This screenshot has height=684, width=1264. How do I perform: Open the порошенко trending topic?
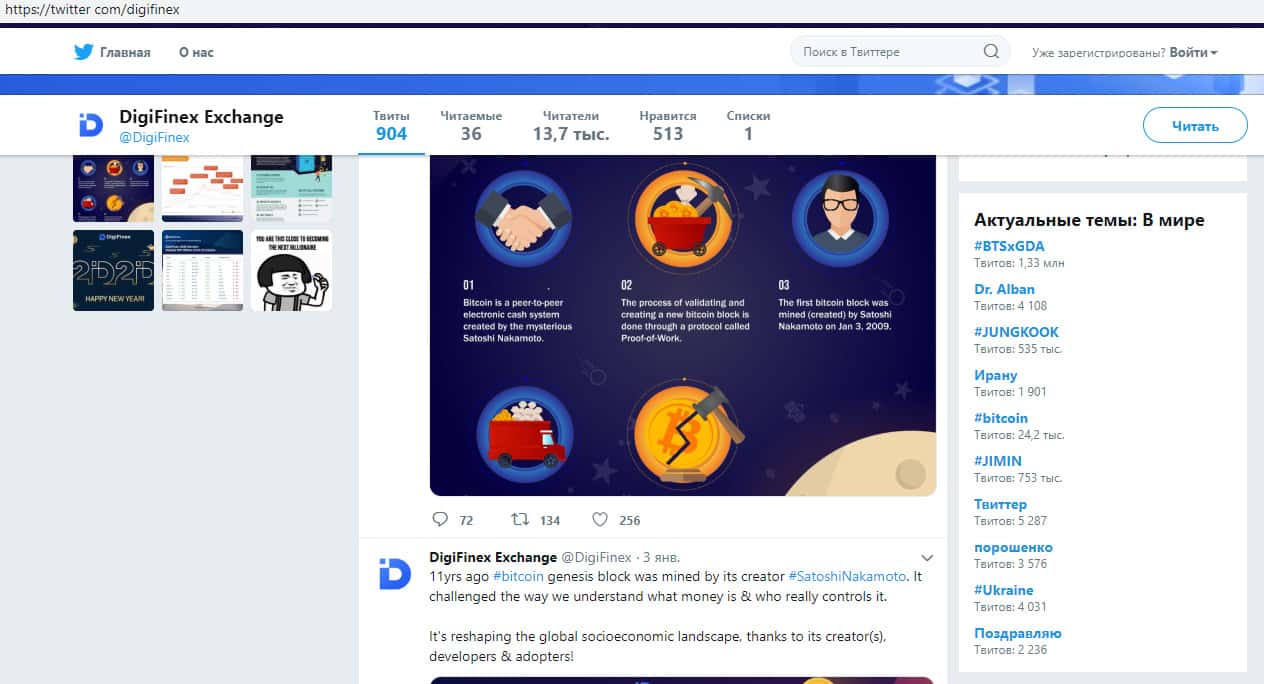[x=1013, y=547]
